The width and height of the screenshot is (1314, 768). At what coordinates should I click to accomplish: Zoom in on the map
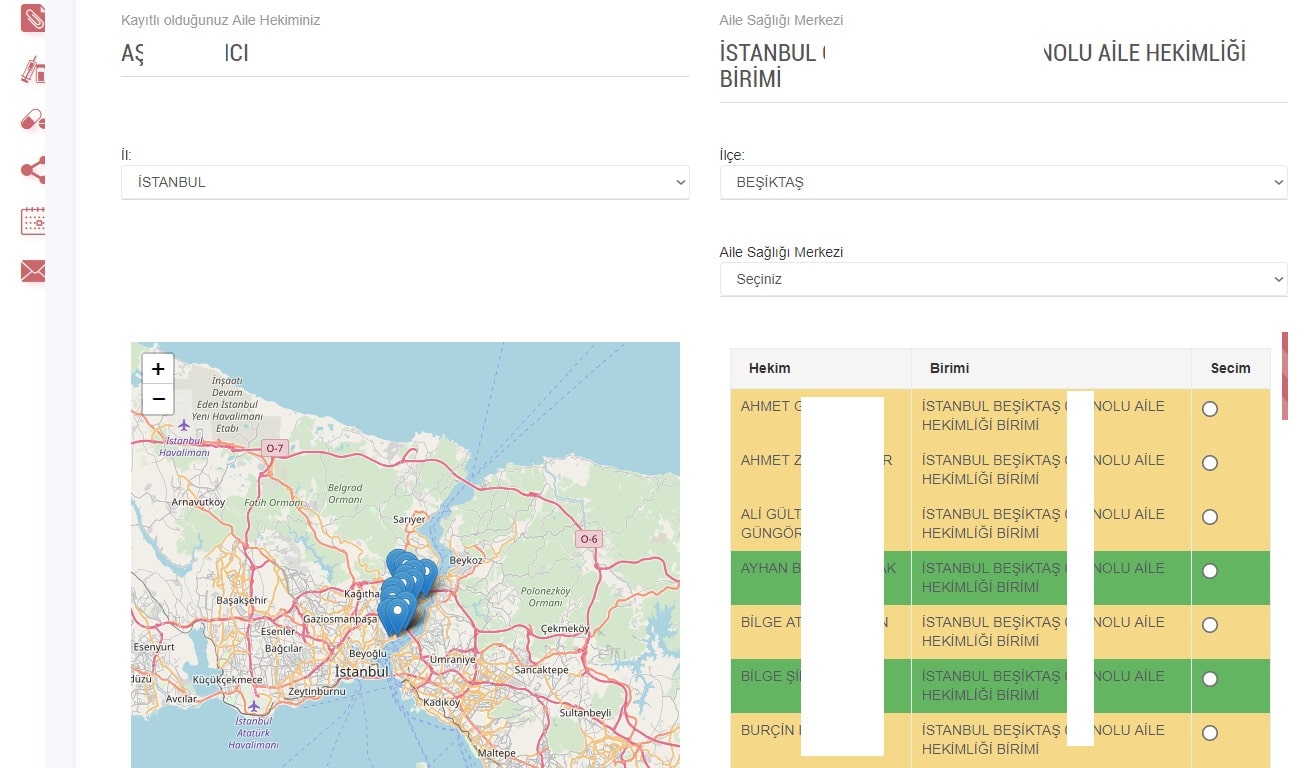(x=158, y=369)
